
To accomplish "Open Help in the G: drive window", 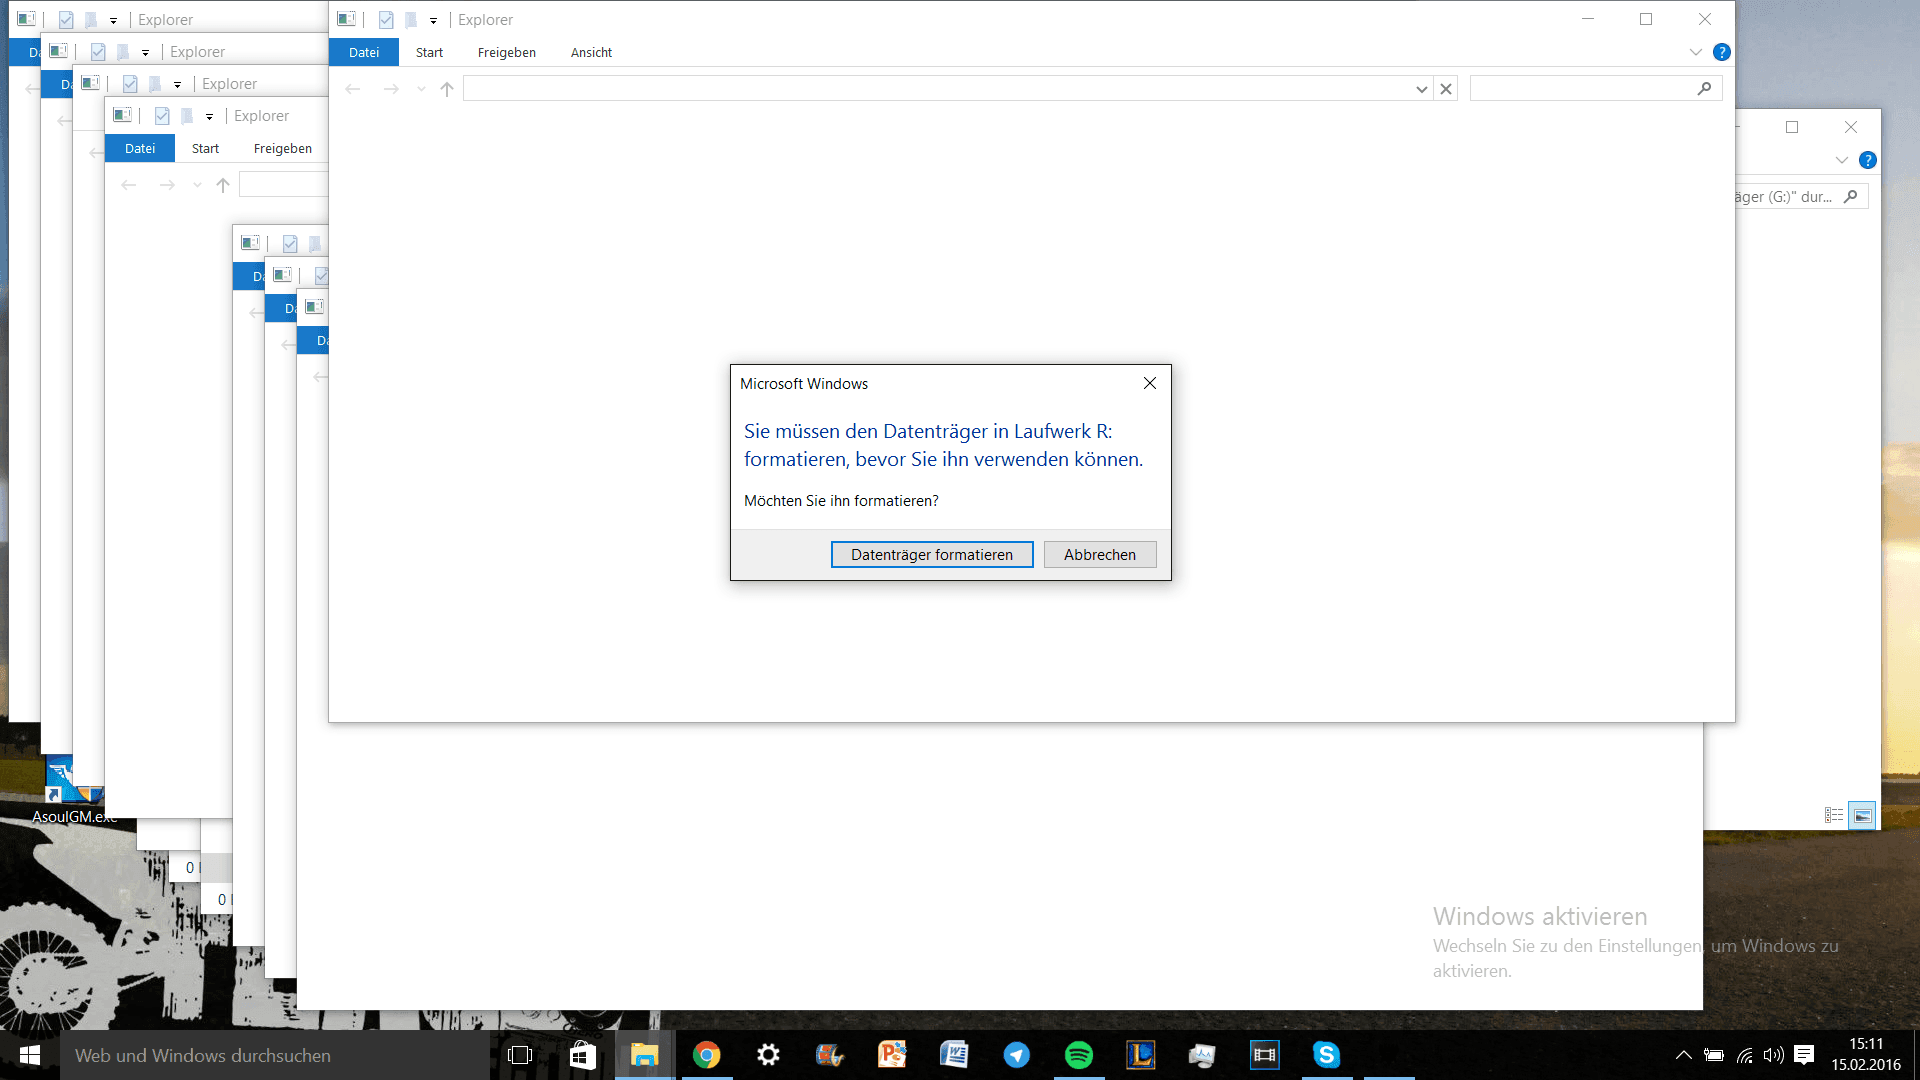I will 1868,160.
